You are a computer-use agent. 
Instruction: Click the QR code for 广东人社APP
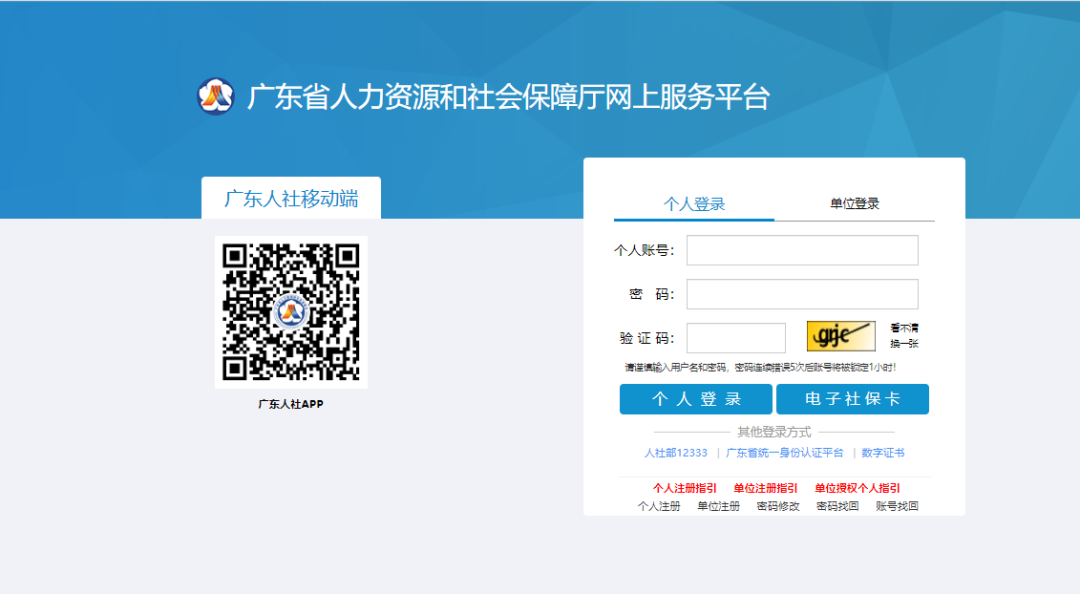click(291, 312)
